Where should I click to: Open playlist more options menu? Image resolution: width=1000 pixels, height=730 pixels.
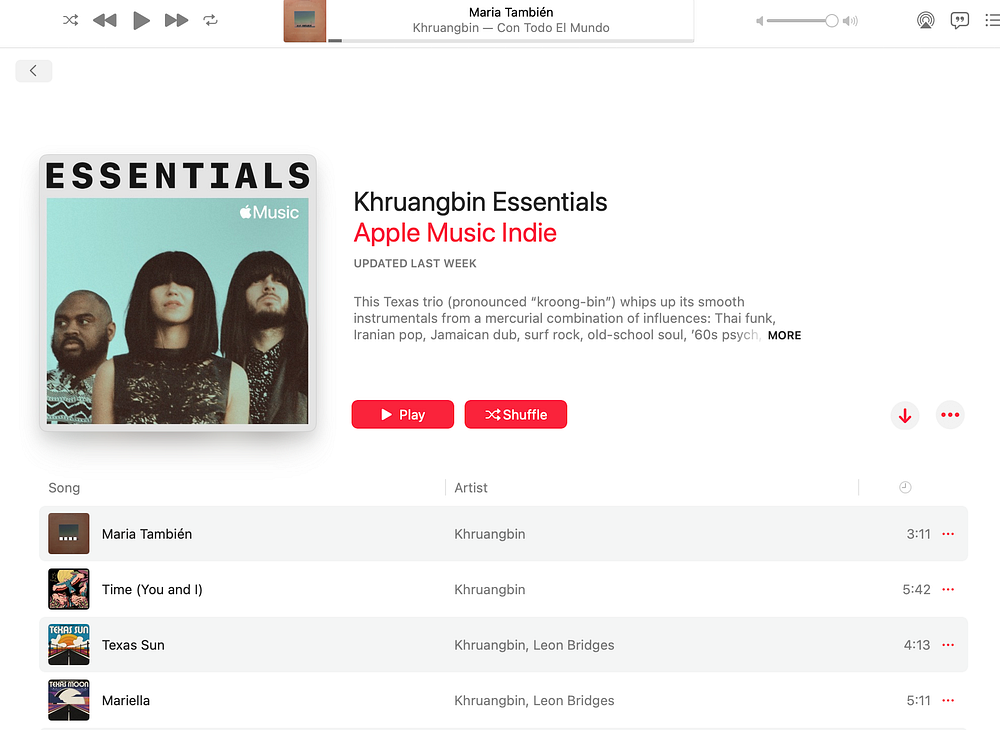click(x=950, y=415)
